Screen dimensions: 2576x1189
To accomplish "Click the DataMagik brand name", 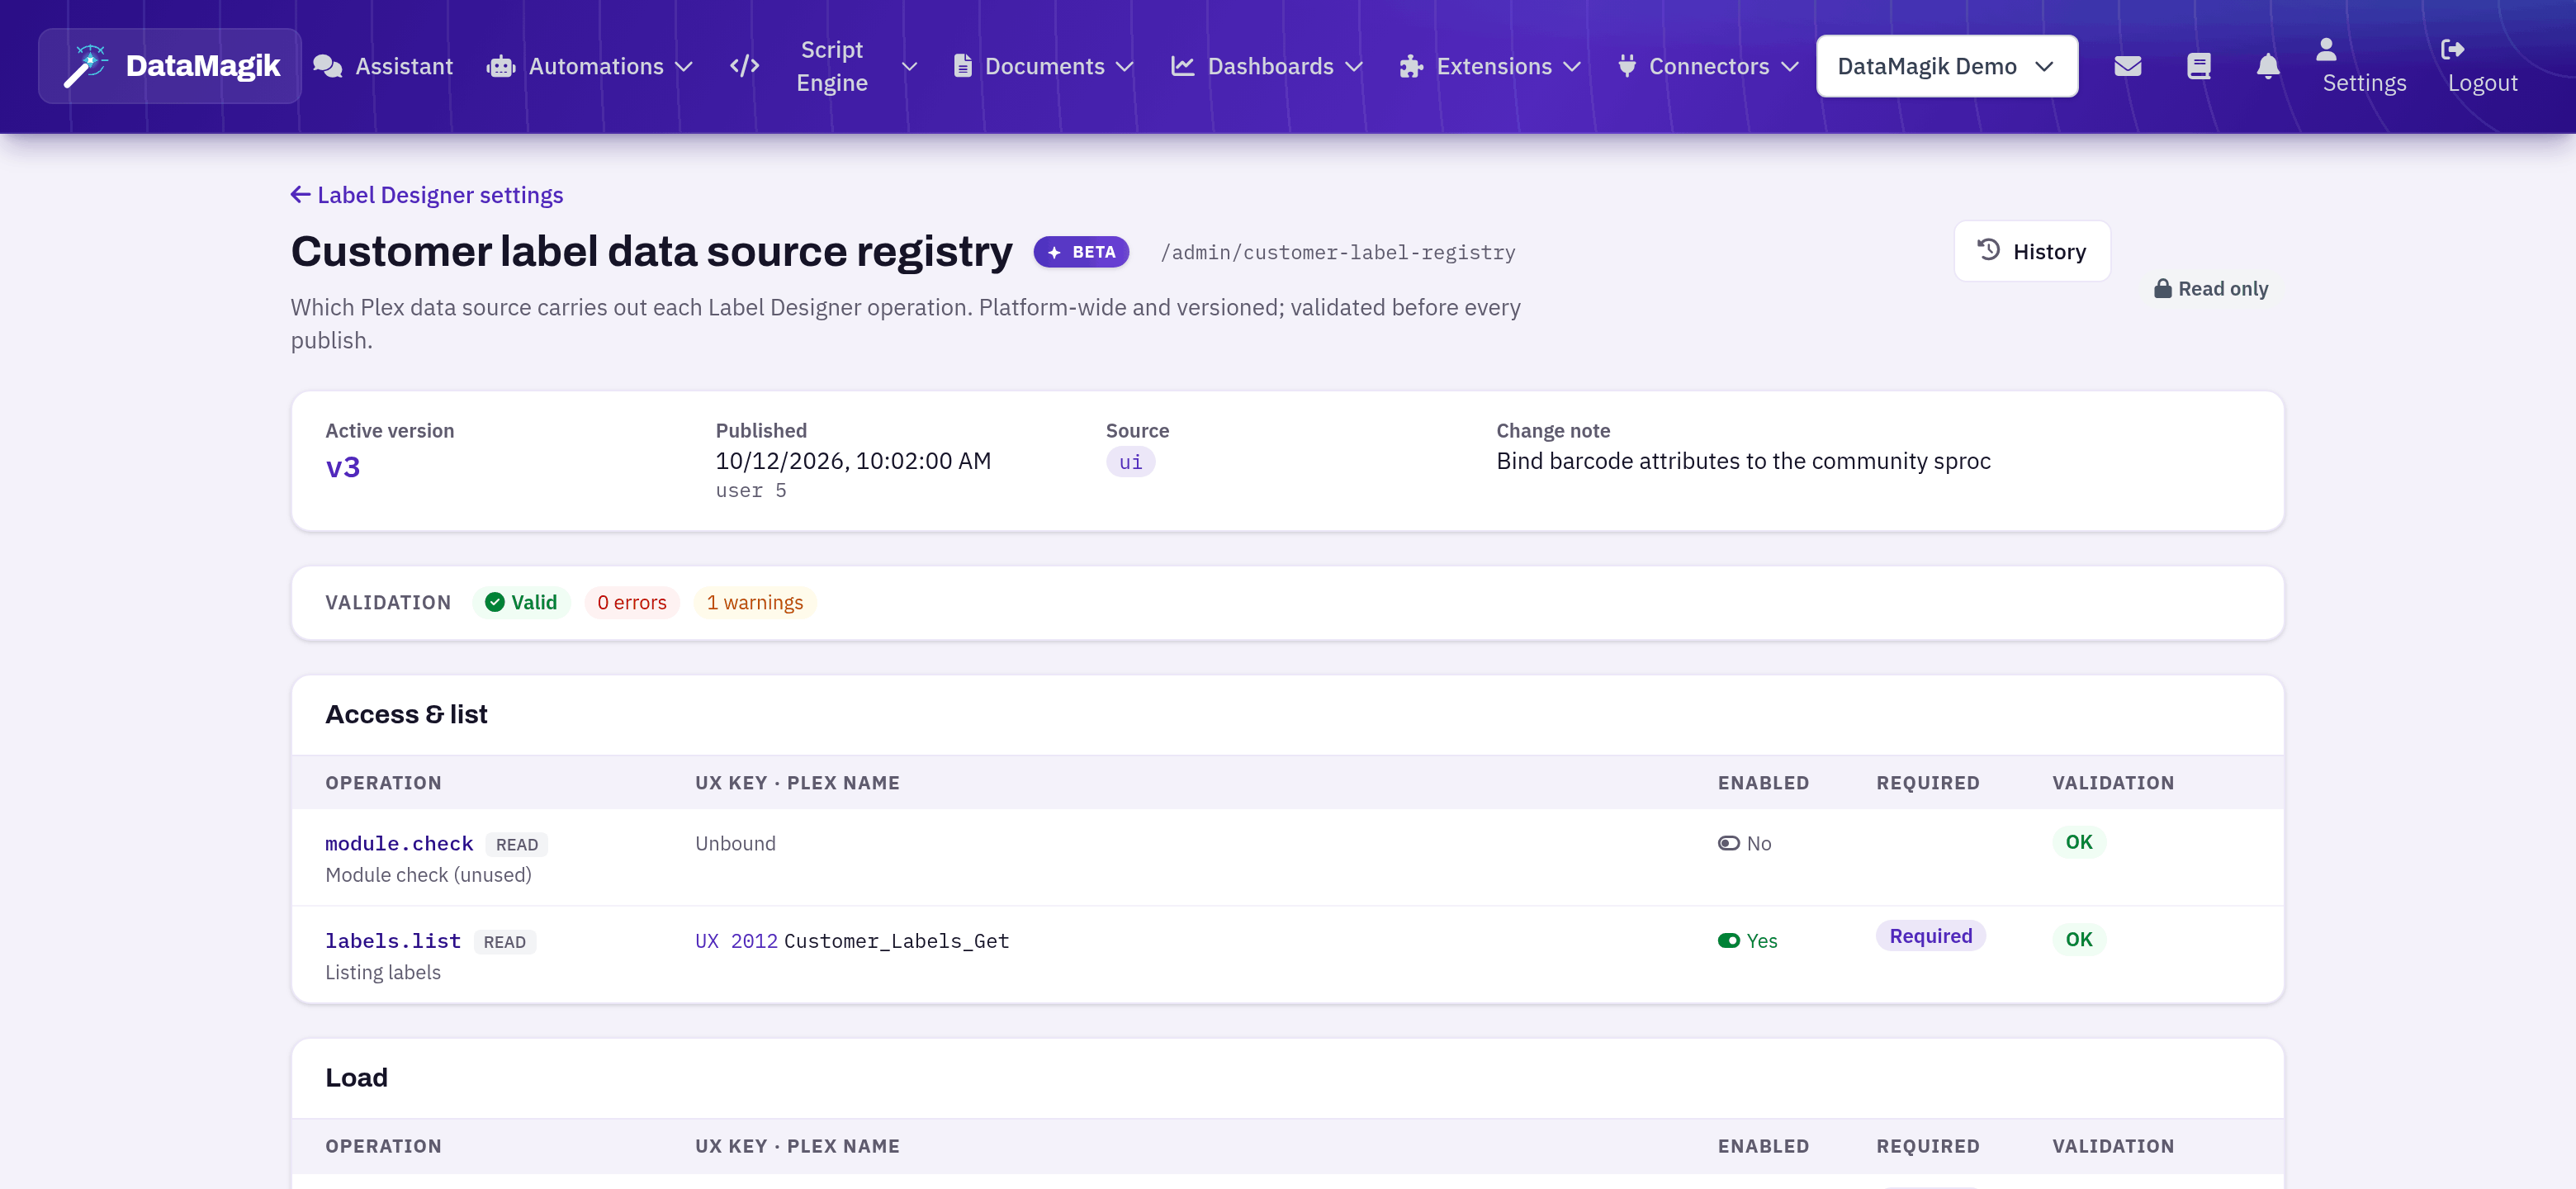I will 203,66.
